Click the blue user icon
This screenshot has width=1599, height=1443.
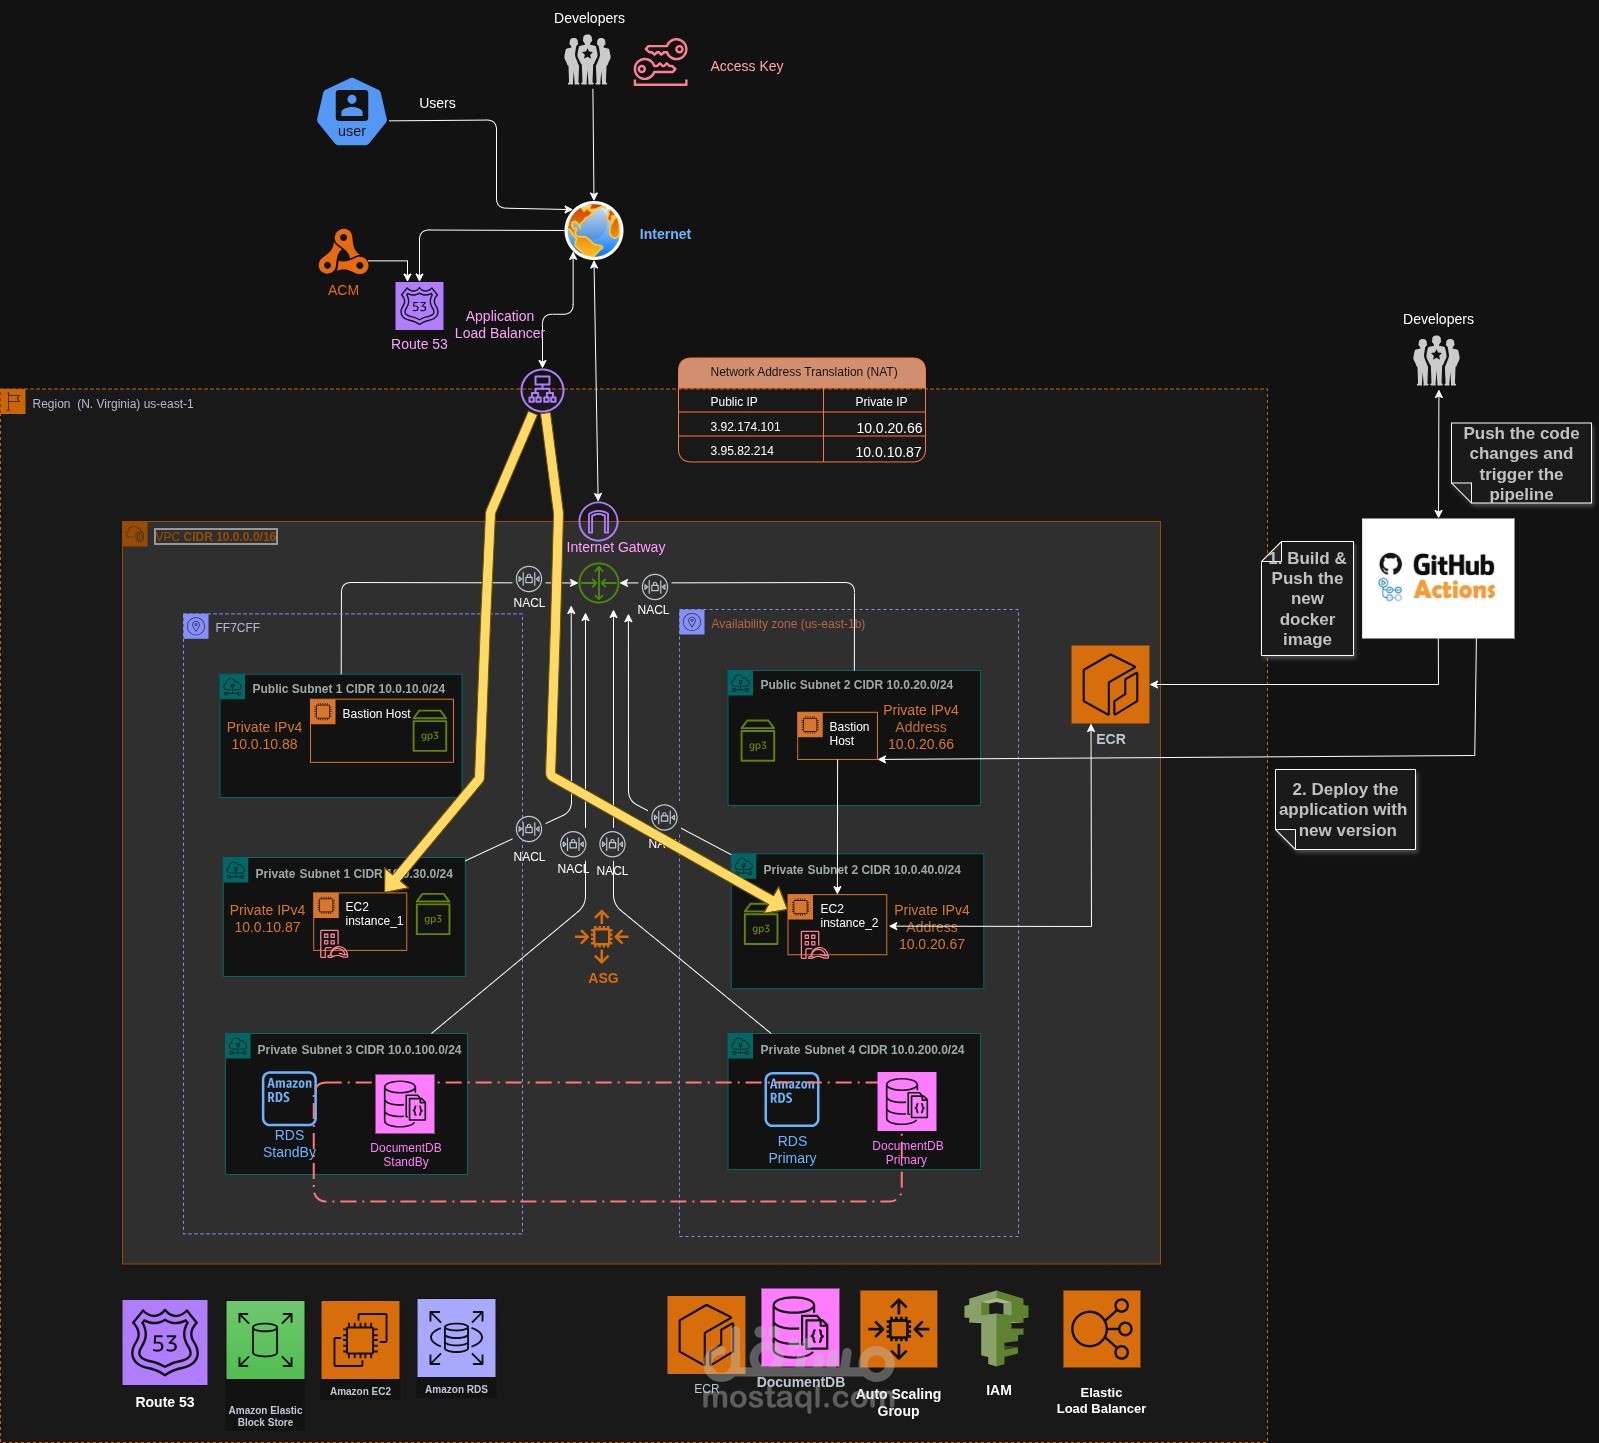coord(352,112)
